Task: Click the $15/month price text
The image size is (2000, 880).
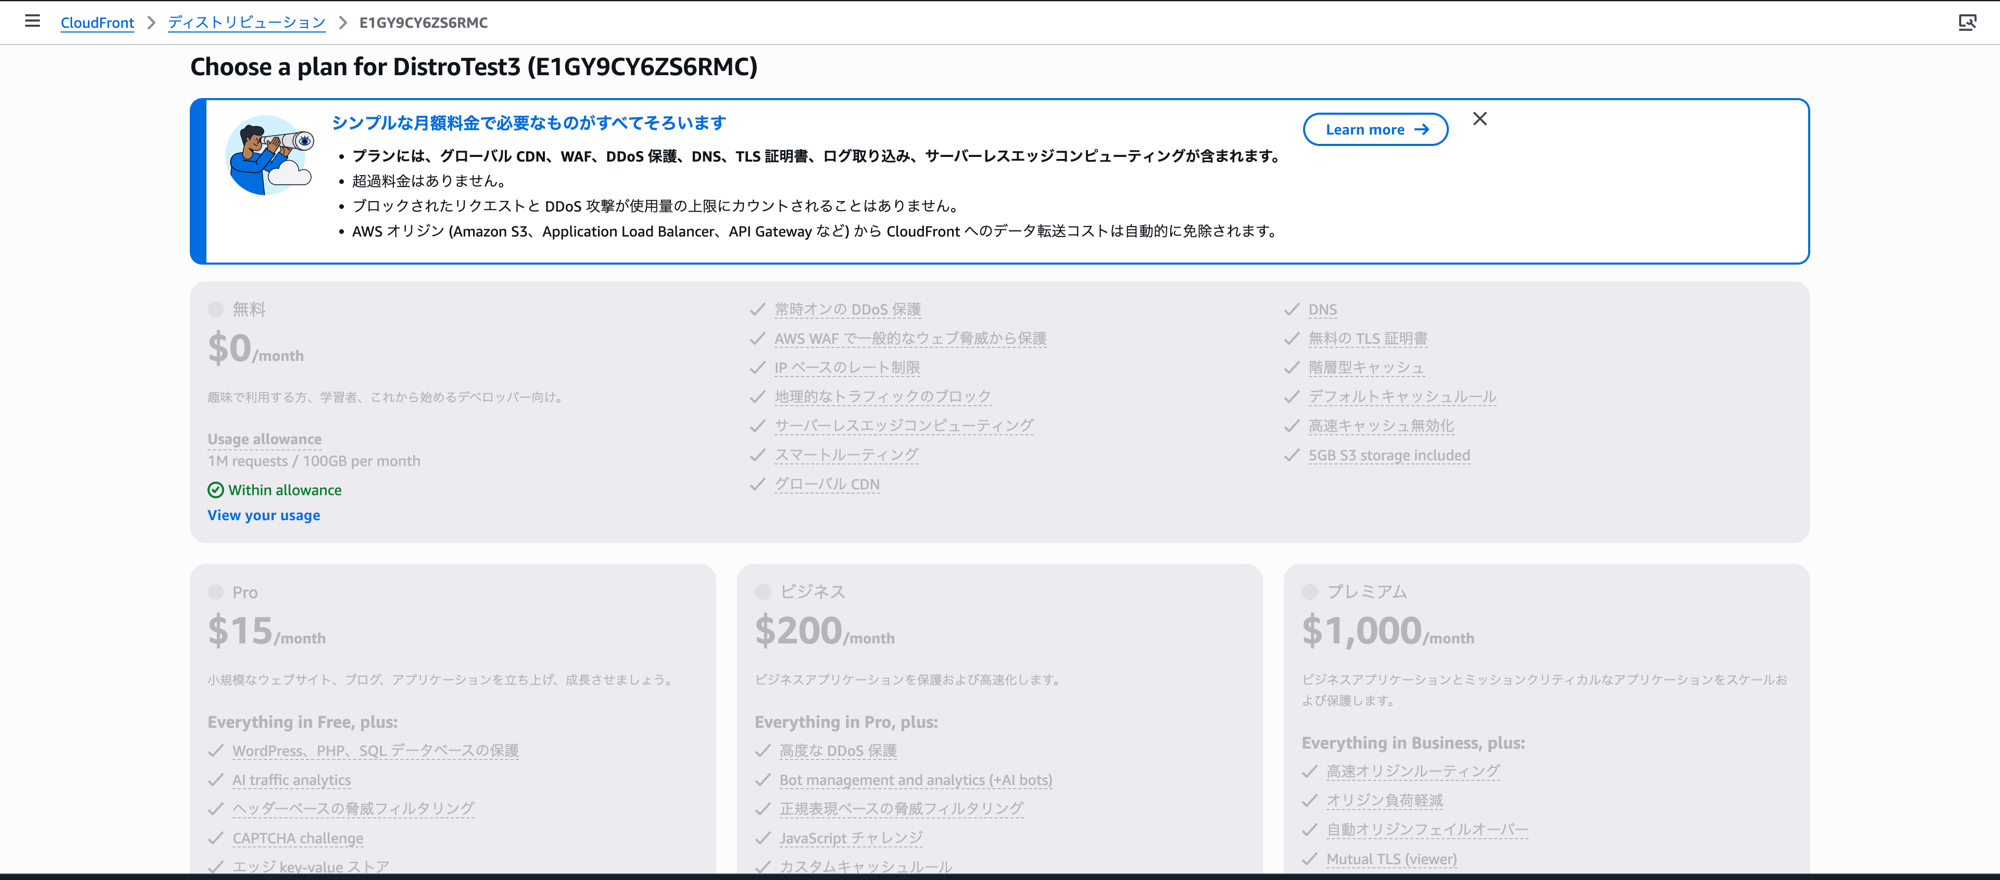Action: tap(267, 631)
